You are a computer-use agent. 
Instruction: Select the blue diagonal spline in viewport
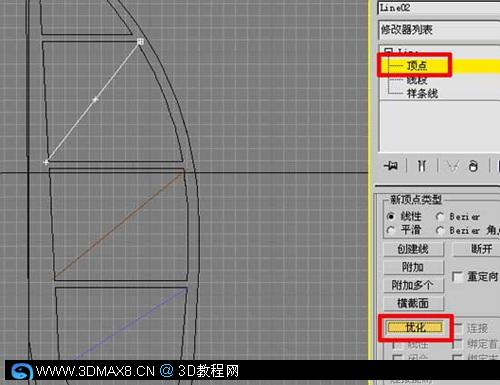coord(130,323)
